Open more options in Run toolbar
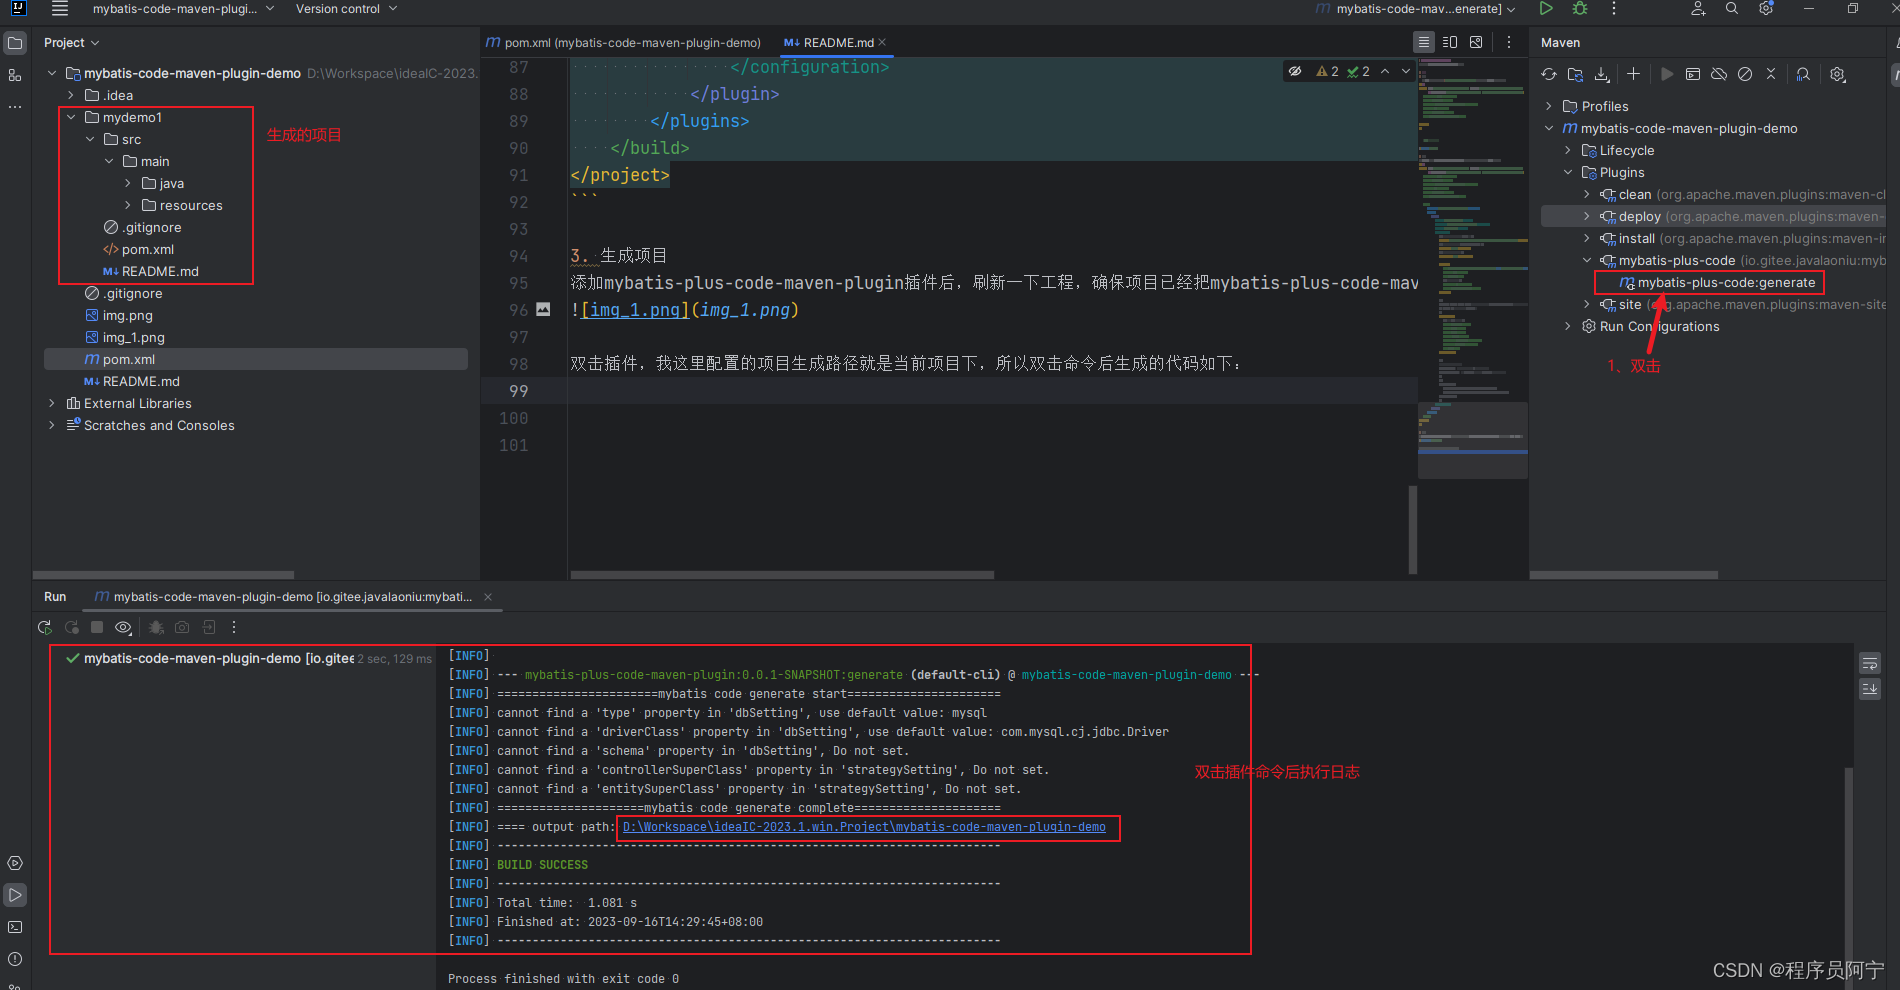 click(234, 627)
